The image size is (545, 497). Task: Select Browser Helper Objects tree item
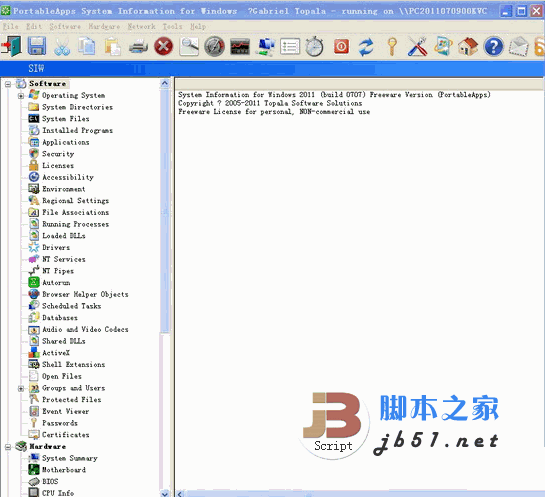[x=85, y=294]
